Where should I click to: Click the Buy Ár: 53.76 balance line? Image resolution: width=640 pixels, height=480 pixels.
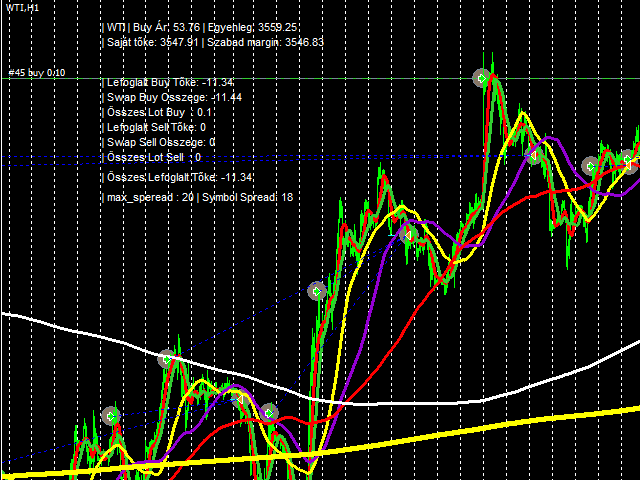coord(200,27)
